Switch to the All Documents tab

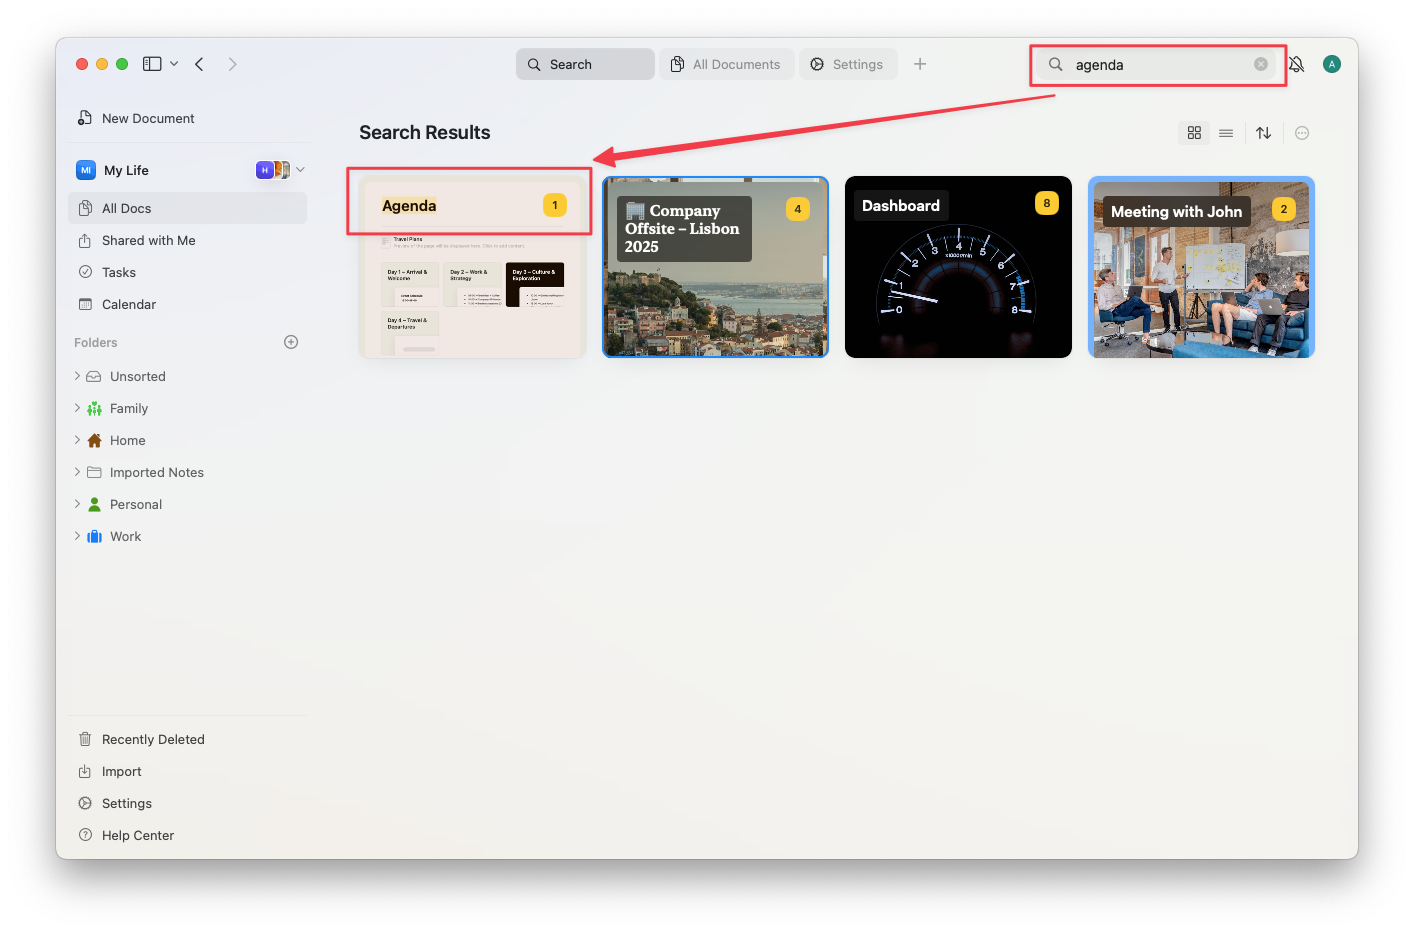(x=727, y=64)
